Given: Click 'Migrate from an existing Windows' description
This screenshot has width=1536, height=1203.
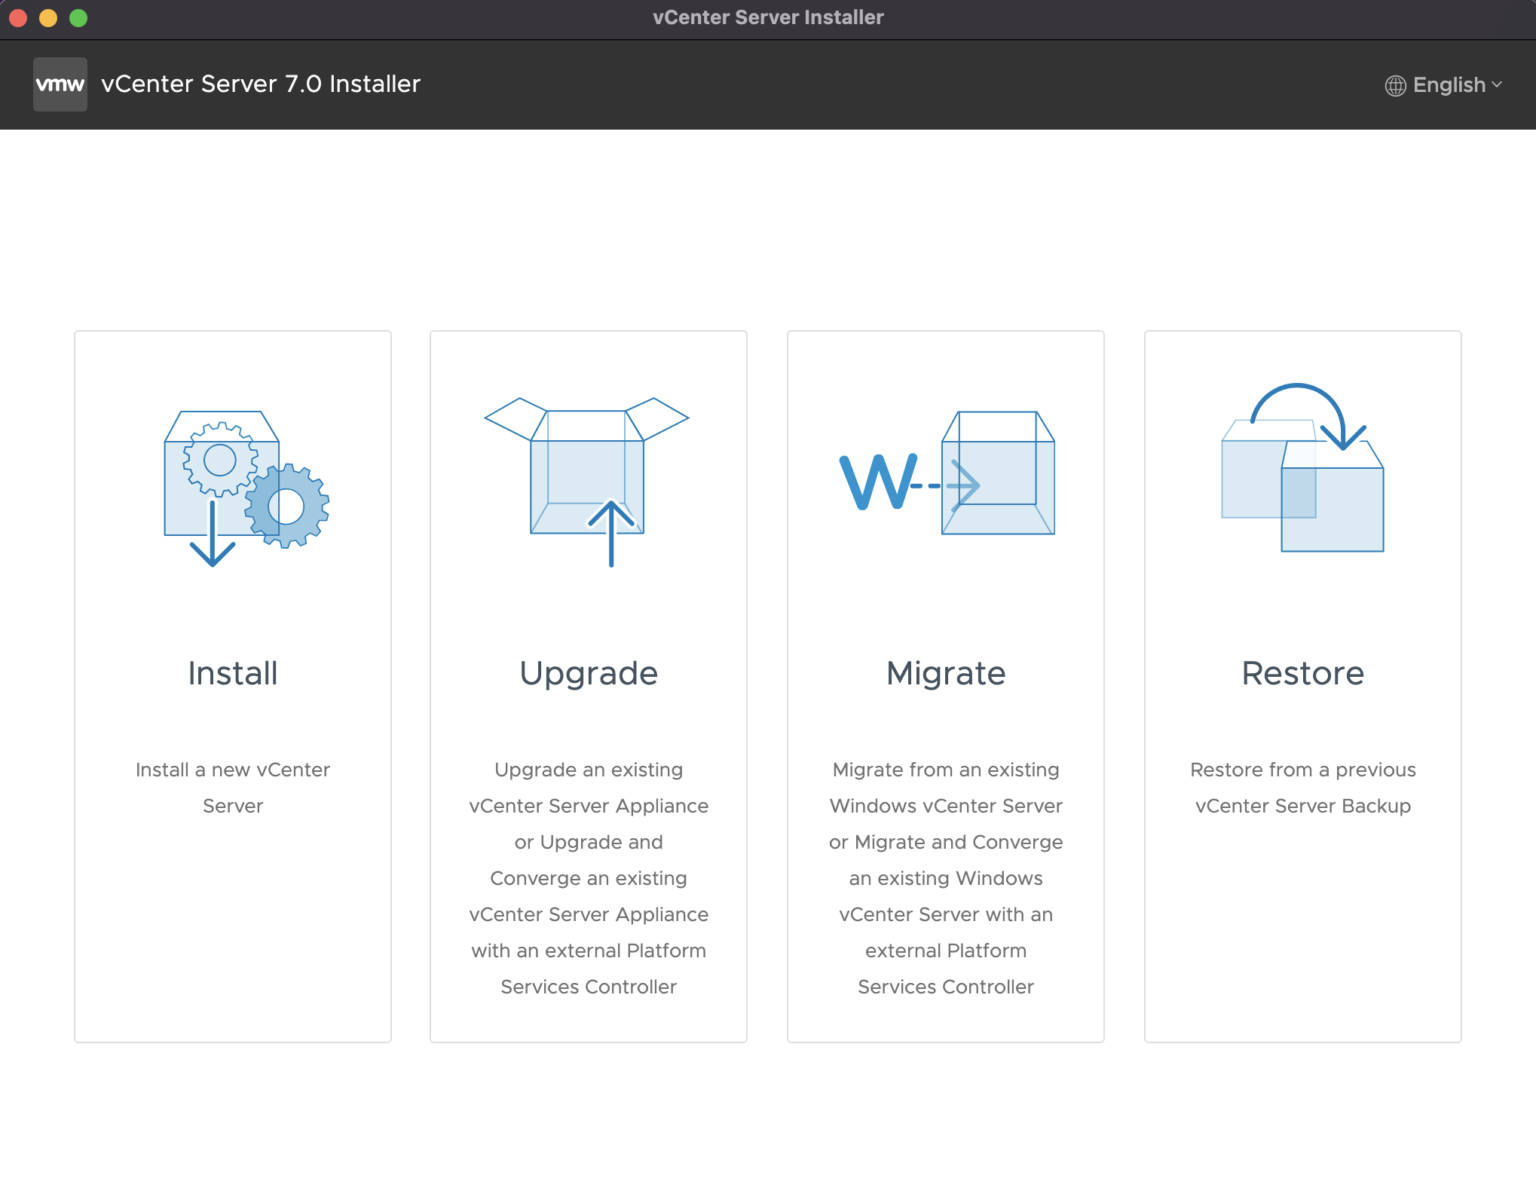Looking at the screenshot, I should (946, 788).
